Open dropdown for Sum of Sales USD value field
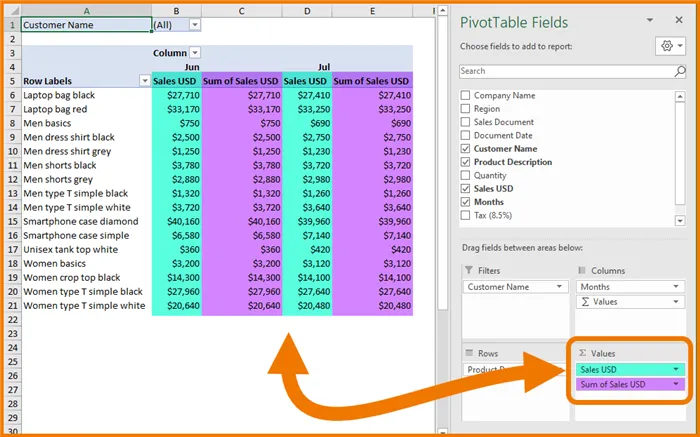Image resolution: width=700 pixels, height=437 pixels. tap(676, 384)
